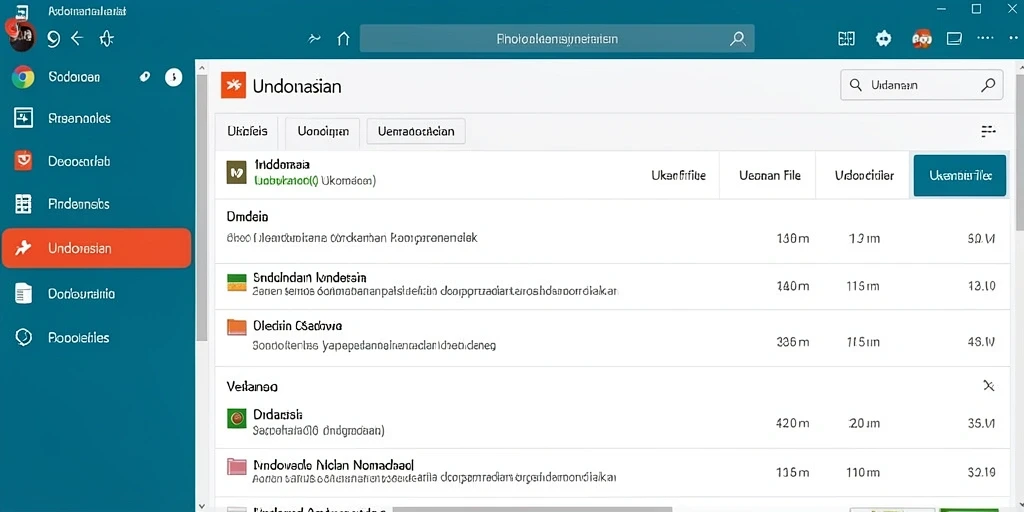
Task: Focus the Uidanasn search field
Action: 921,85
